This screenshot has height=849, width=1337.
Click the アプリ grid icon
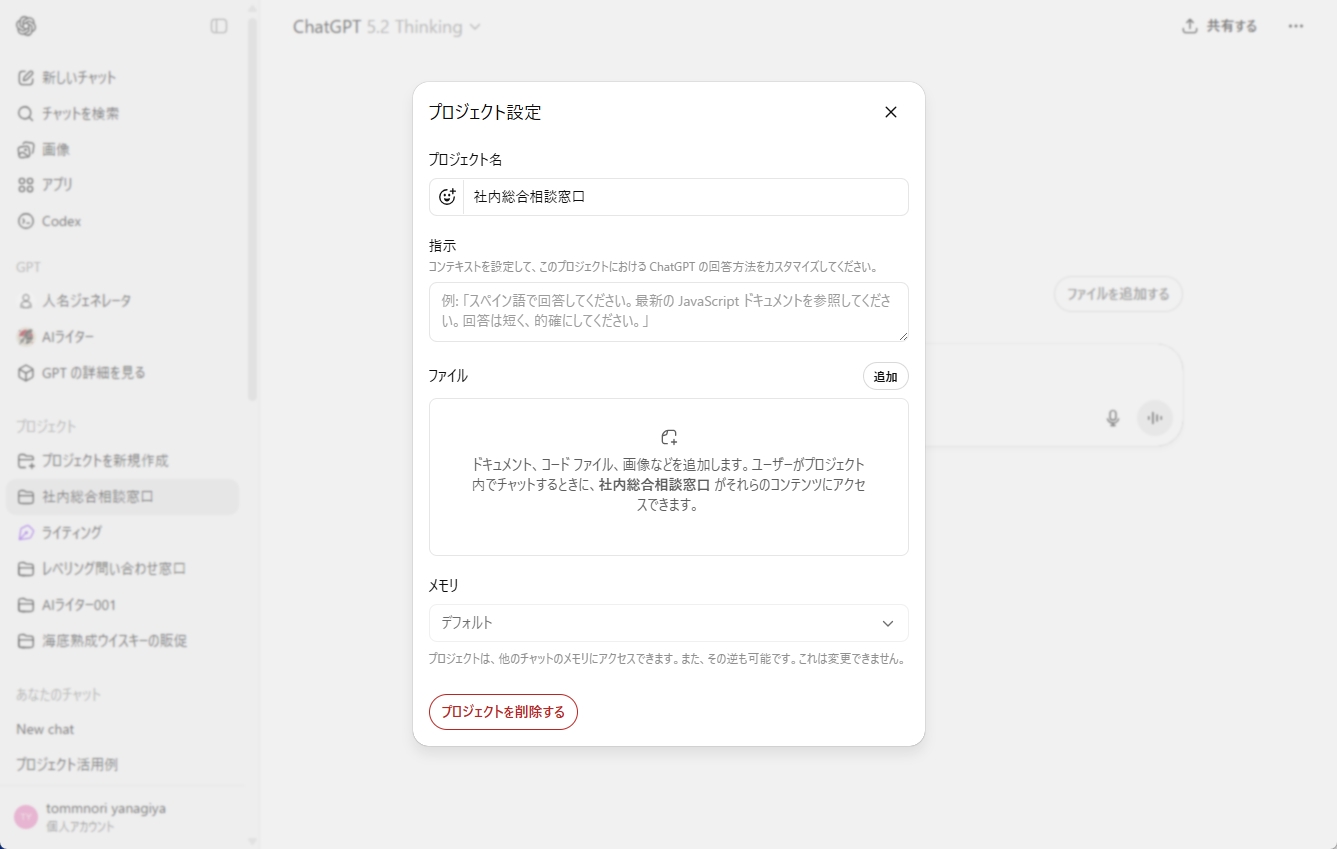pos(26,185)
